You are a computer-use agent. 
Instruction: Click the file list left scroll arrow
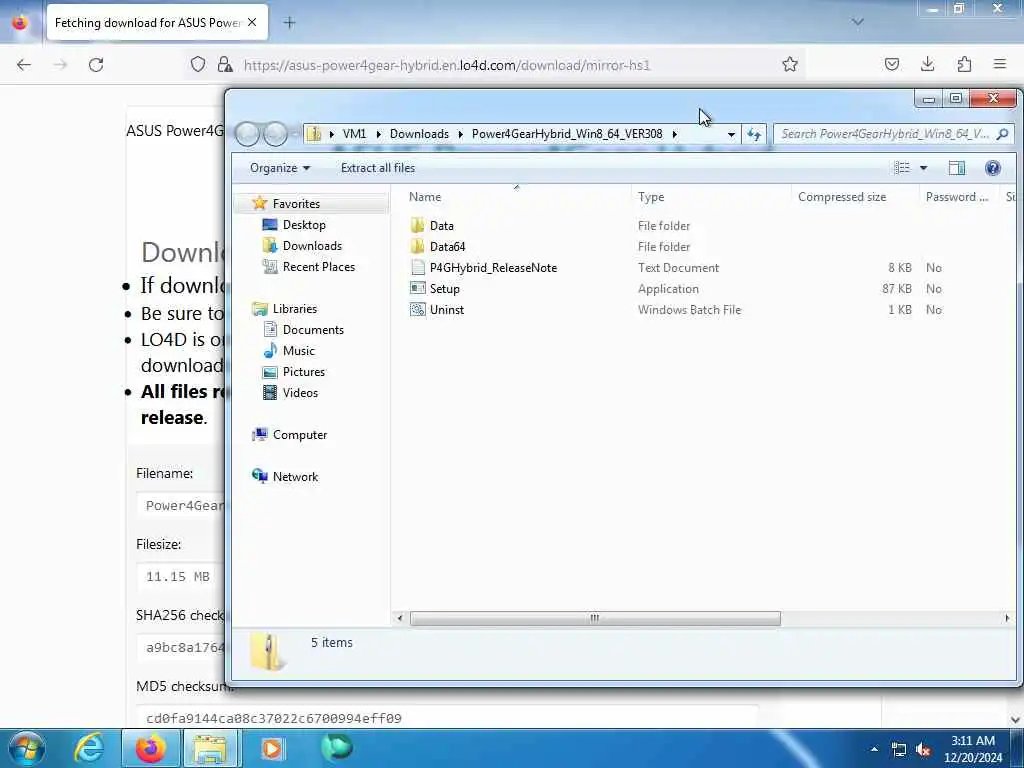point(400,618)
